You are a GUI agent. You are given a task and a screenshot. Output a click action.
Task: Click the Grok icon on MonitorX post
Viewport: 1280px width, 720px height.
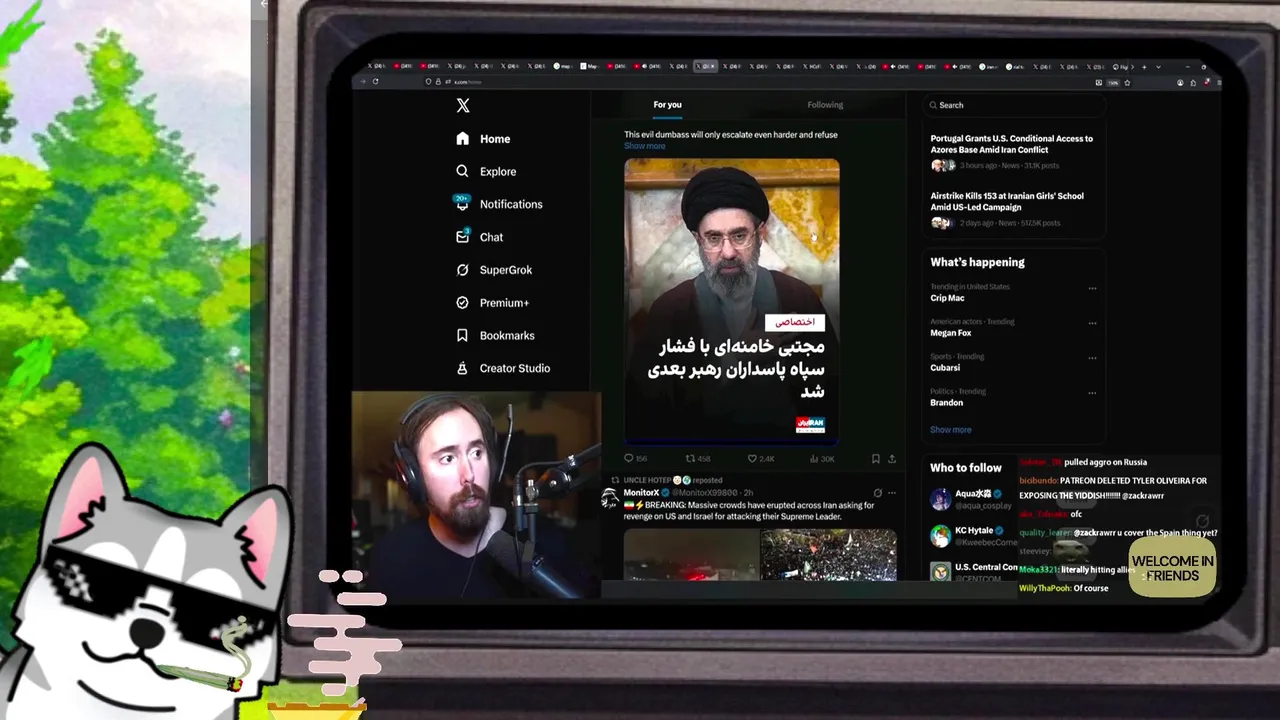(877, 493)
